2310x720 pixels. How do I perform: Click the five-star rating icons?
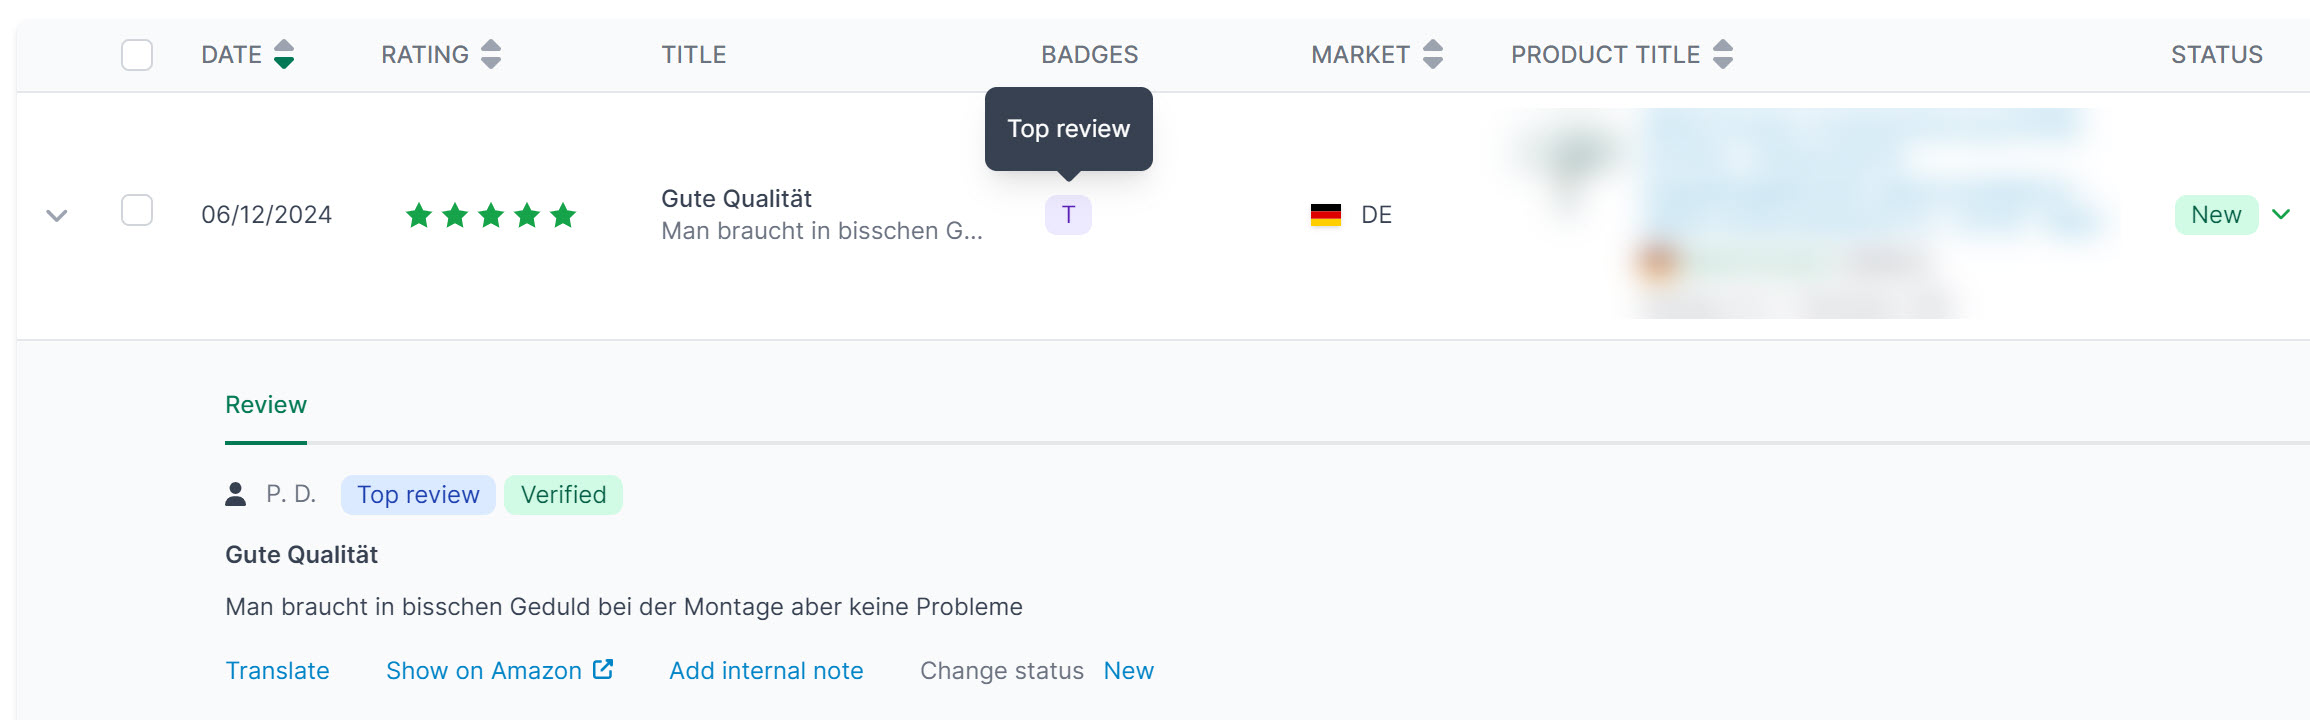click(x=491, y=215)
